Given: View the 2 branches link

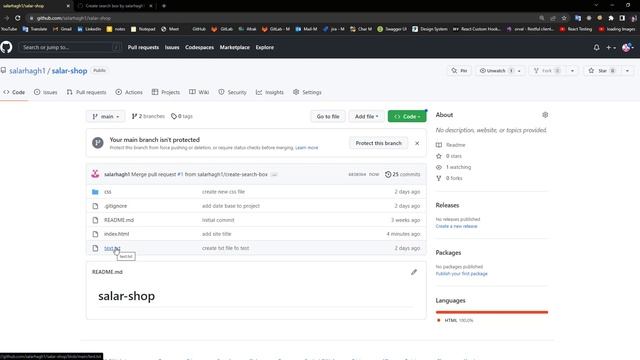Looking at the screenshot, I should [x=148, y=116].
